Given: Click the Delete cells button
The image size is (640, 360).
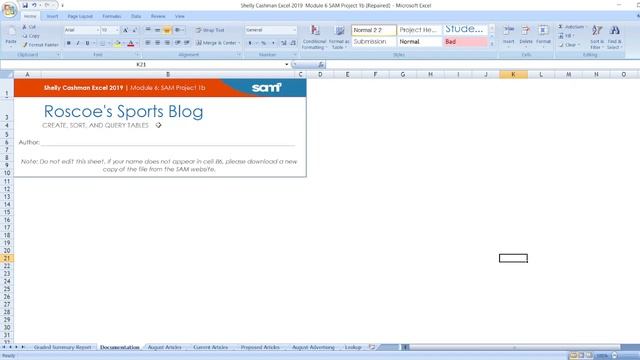Looking at the screenshot, I should [x=526, y=36].
